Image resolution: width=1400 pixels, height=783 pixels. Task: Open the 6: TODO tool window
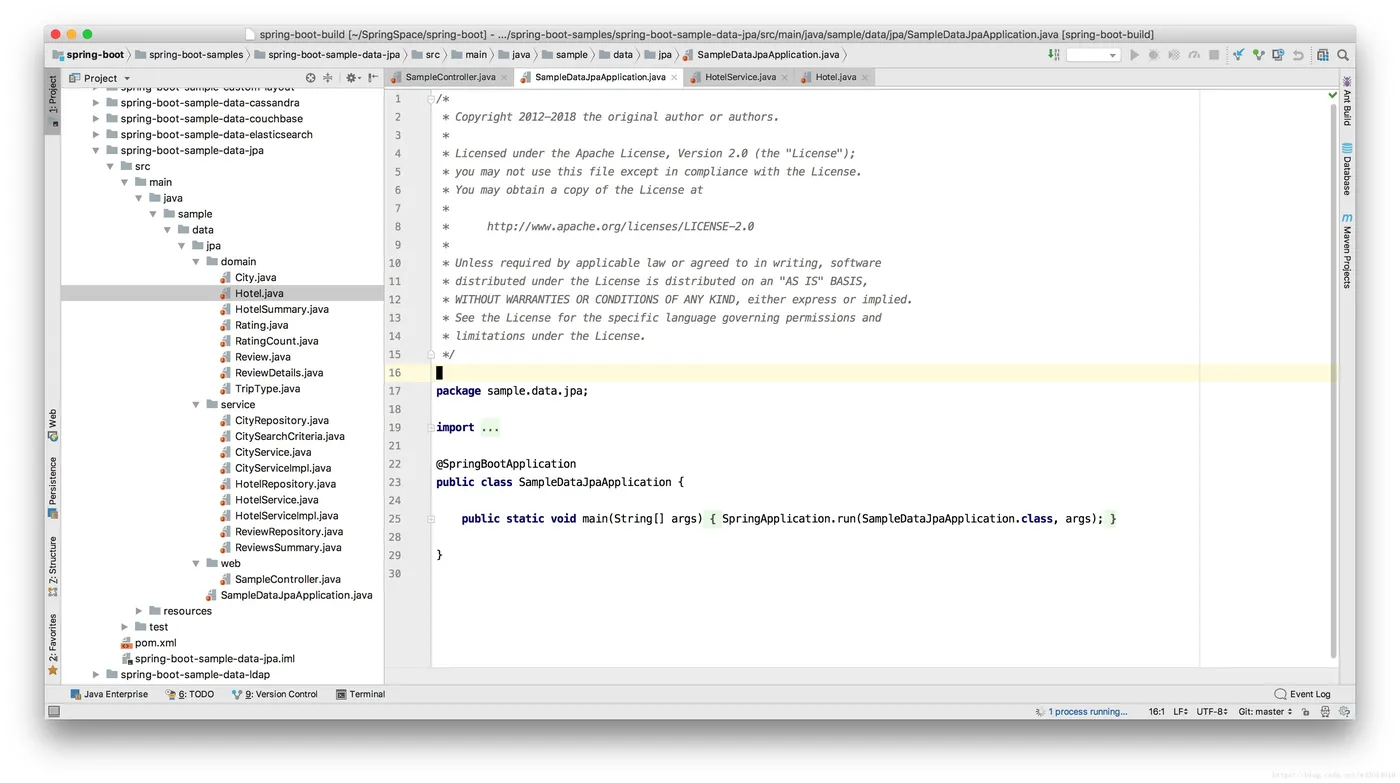click(x=190, y=694)
